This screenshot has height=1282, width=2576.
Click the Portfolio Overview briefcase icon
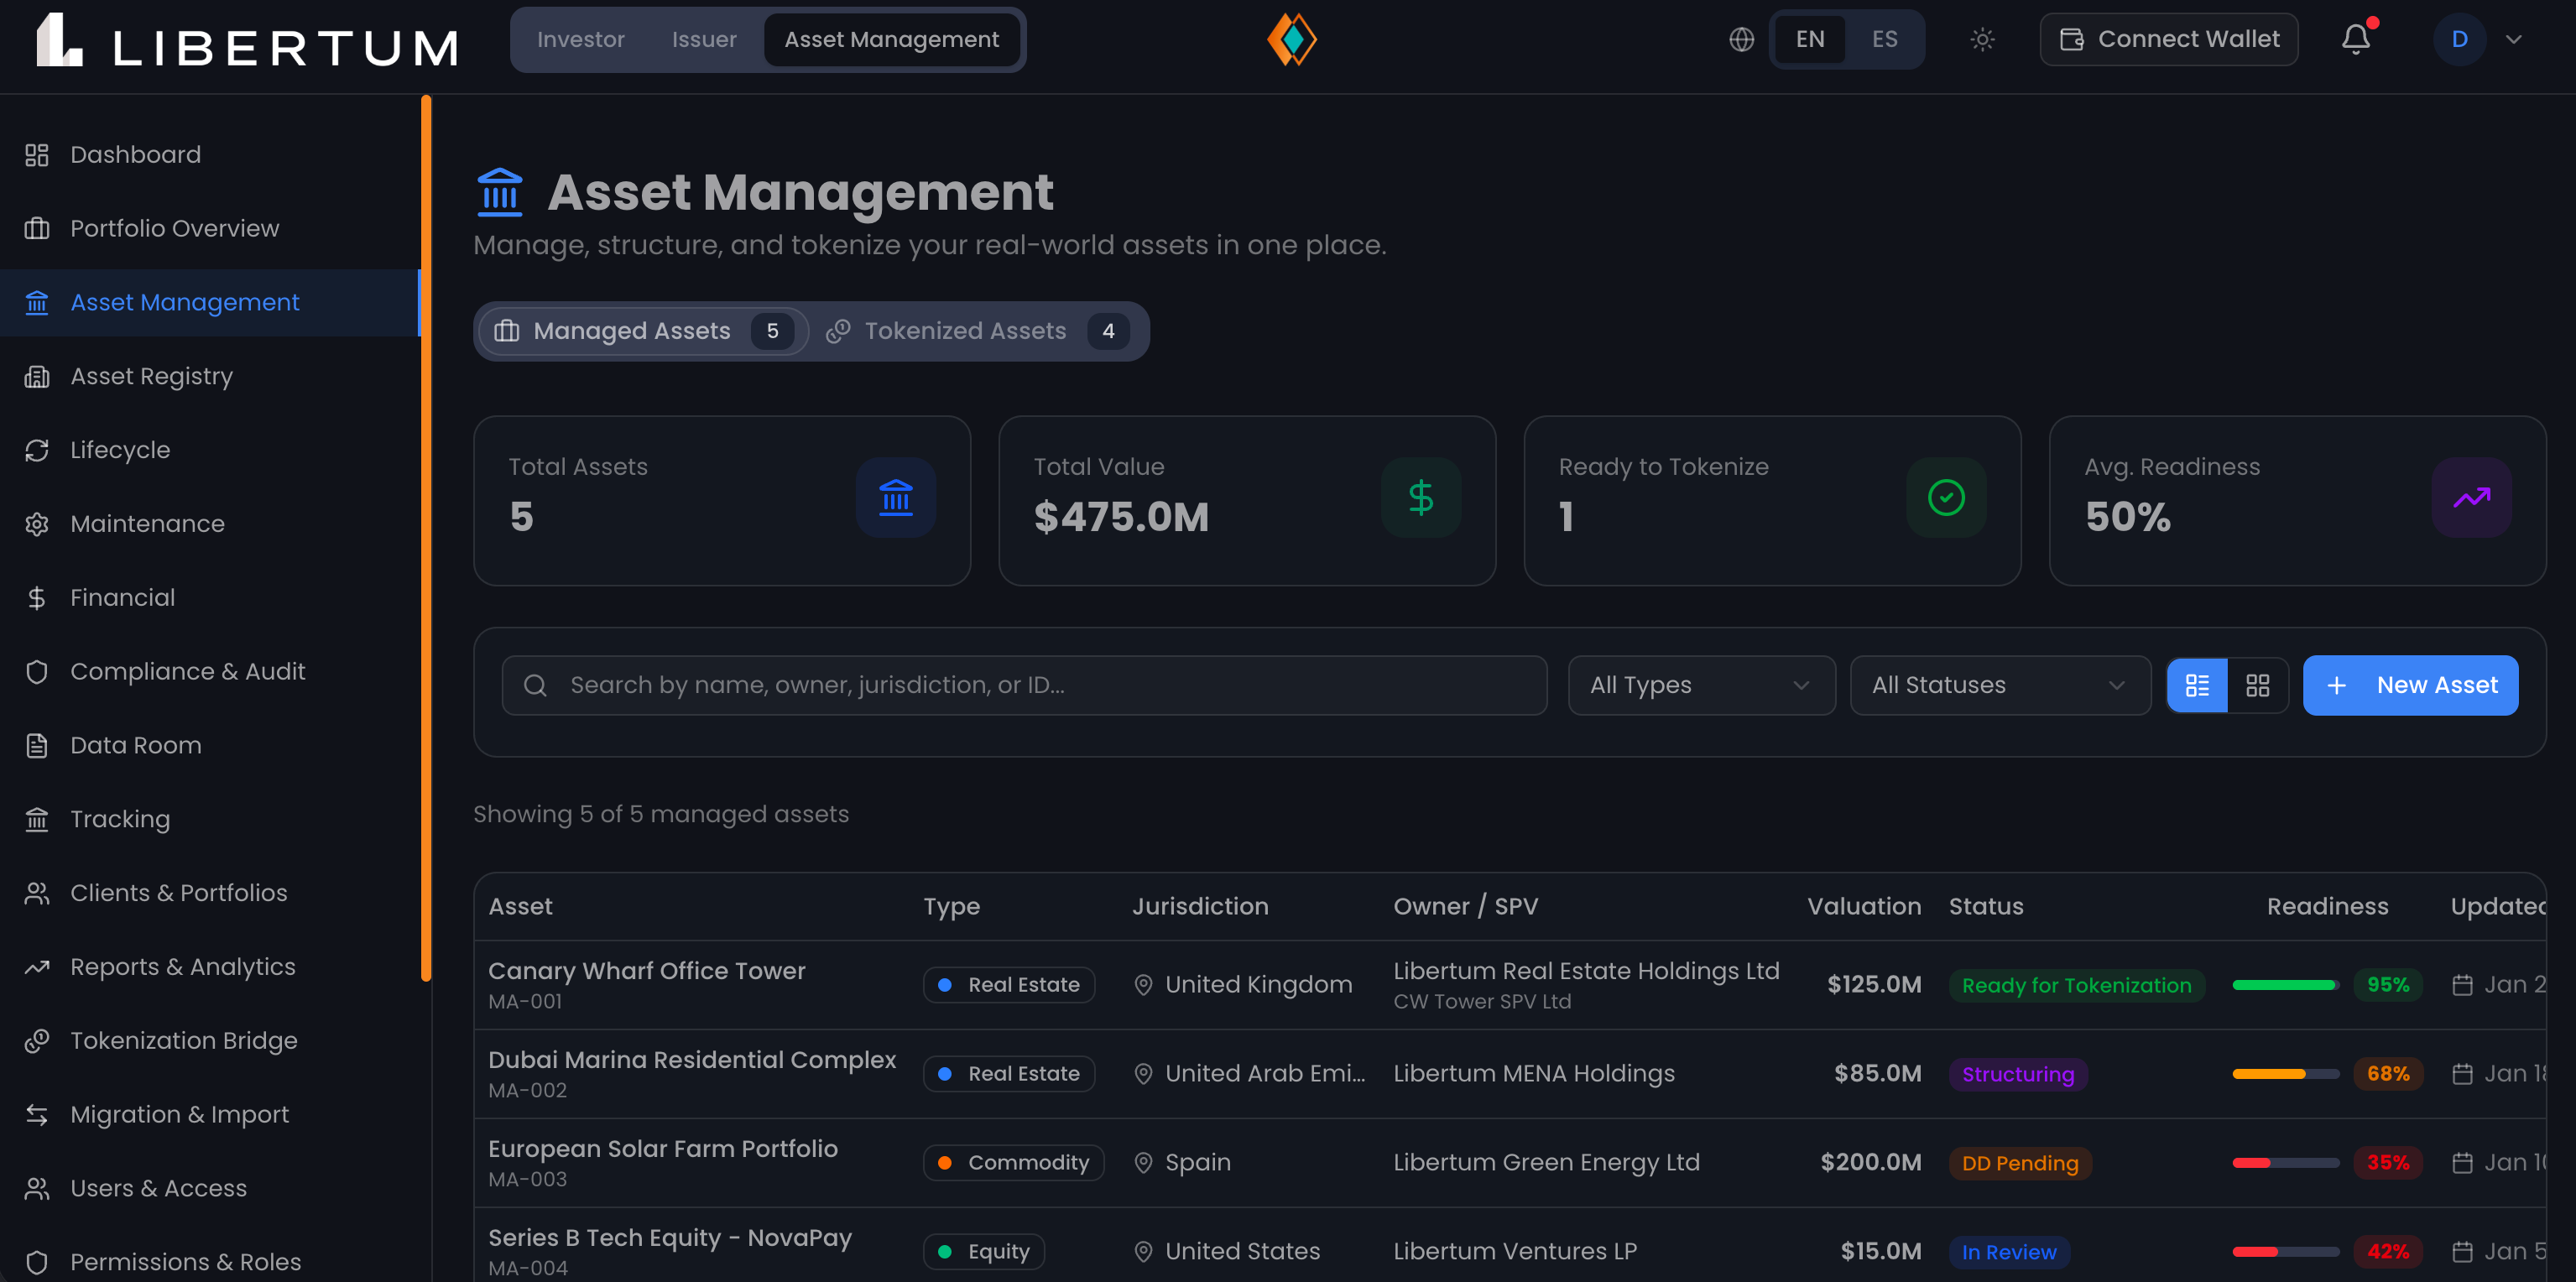(37, 229)
